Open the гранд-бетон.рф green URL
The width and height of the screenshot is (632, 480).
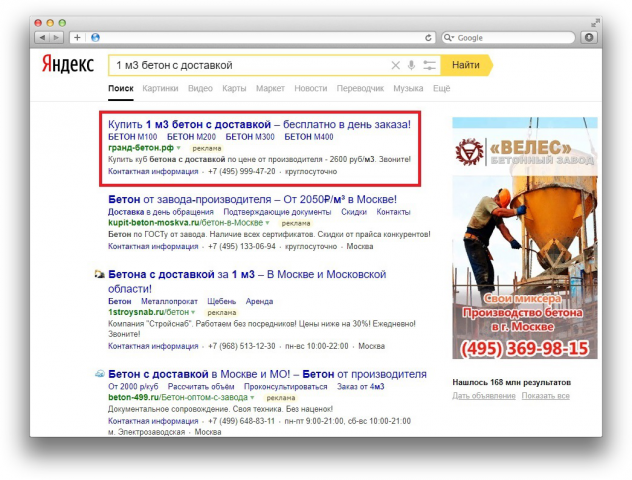[x=141, y=148]
